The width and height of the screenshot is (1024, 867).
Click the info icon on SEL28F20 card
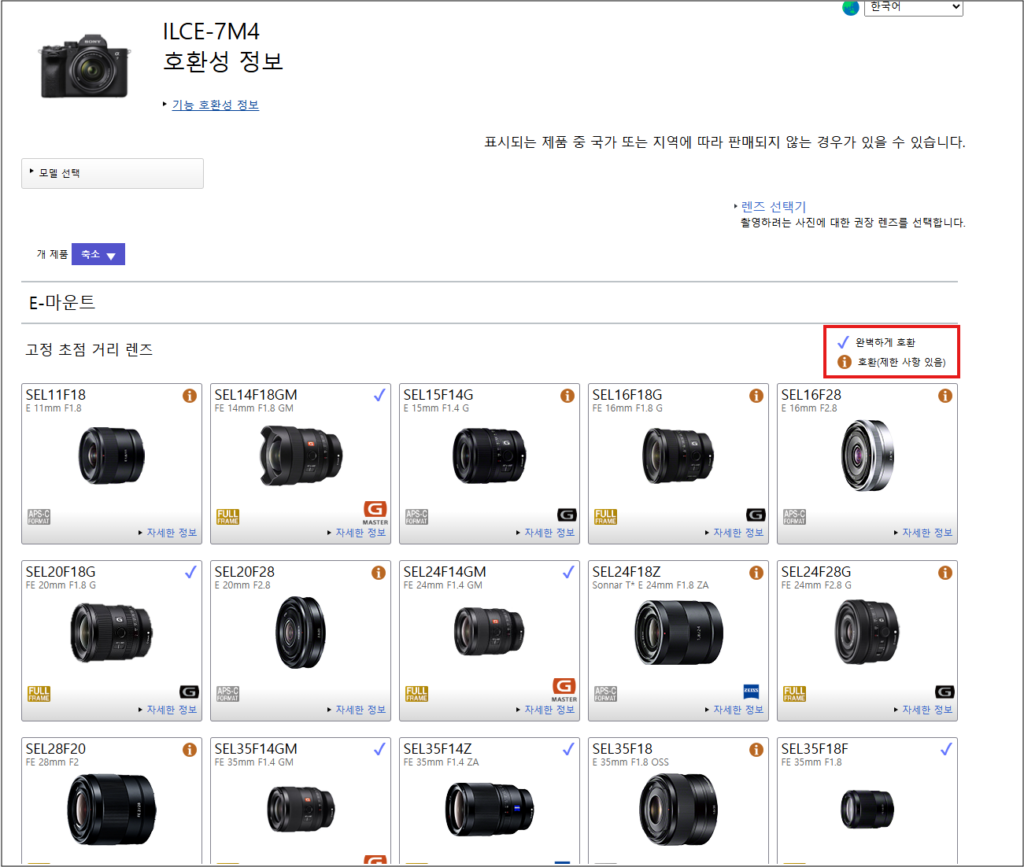coord(189,749)
